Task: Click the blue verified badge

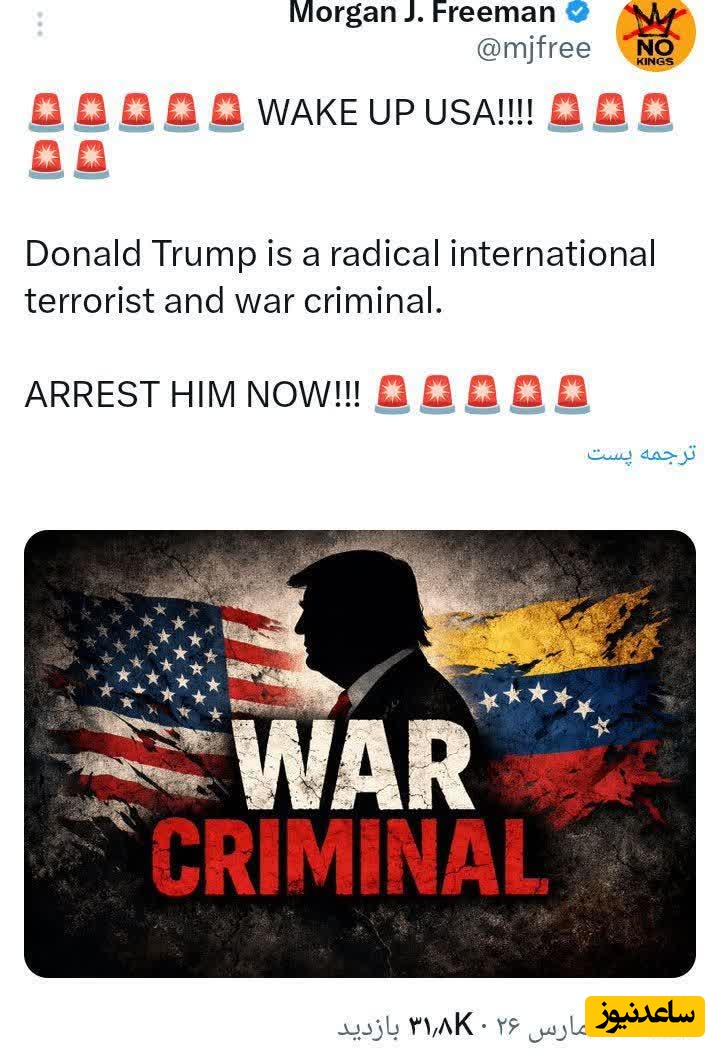Action: (577, 11)
